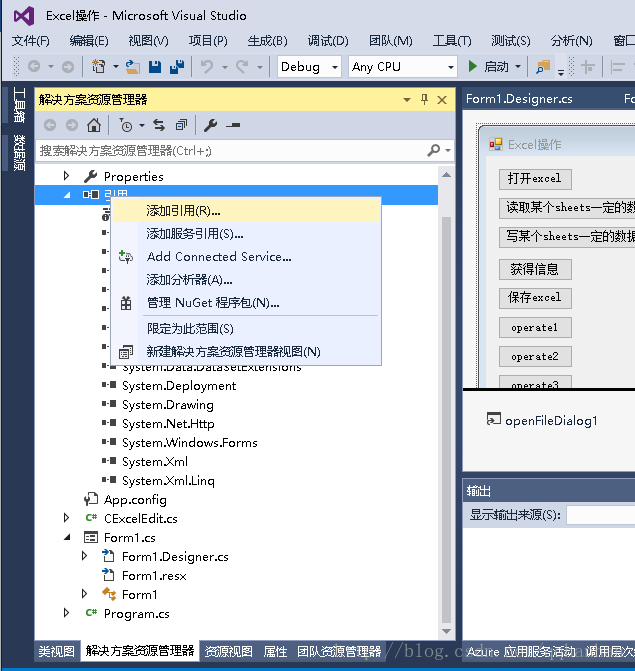Click the Pending Changes Filter clock icon

[126, 125]
